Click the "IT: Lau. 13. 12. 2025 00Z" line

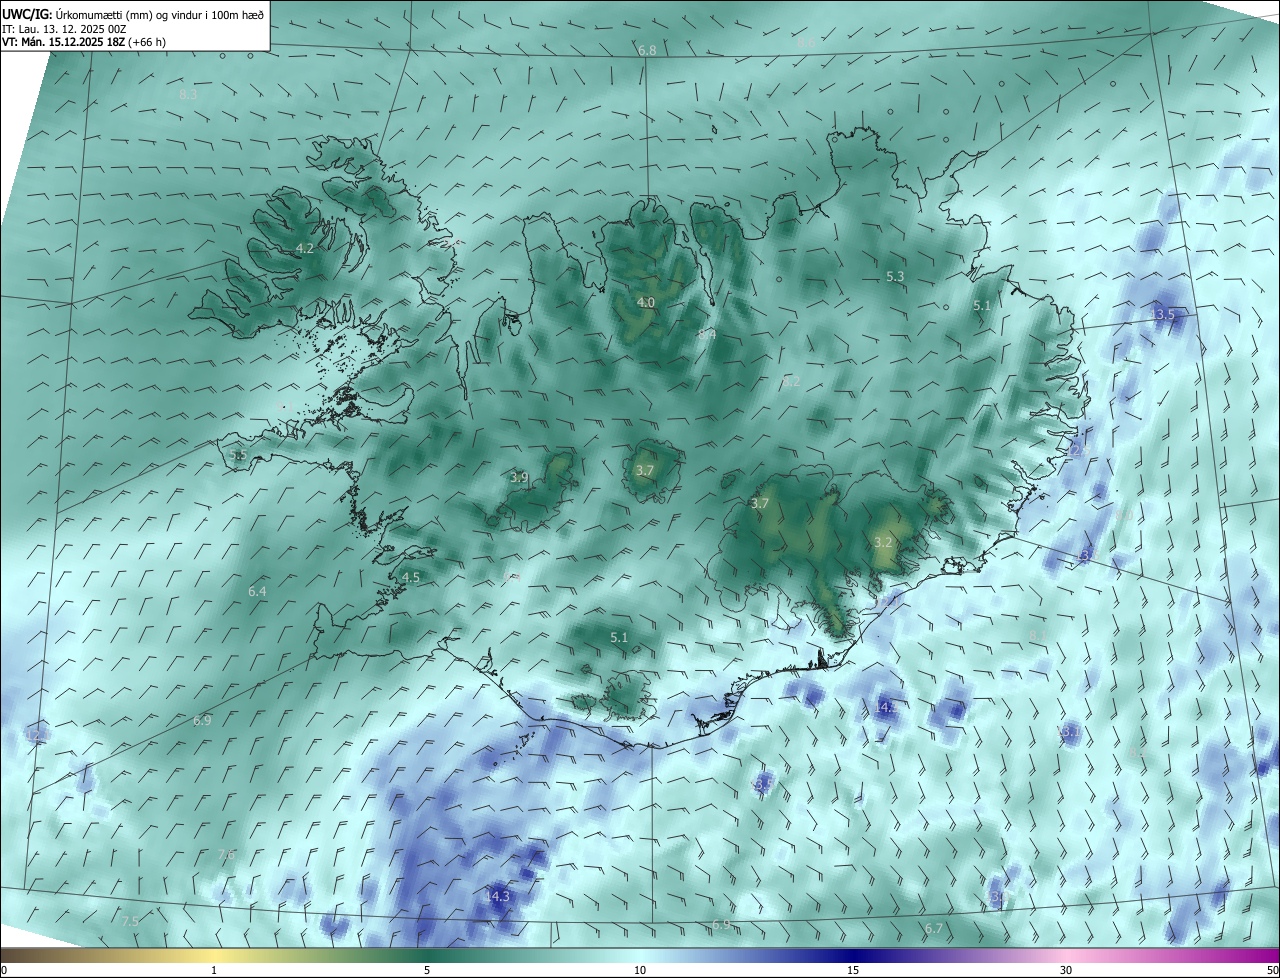[64, 29]
